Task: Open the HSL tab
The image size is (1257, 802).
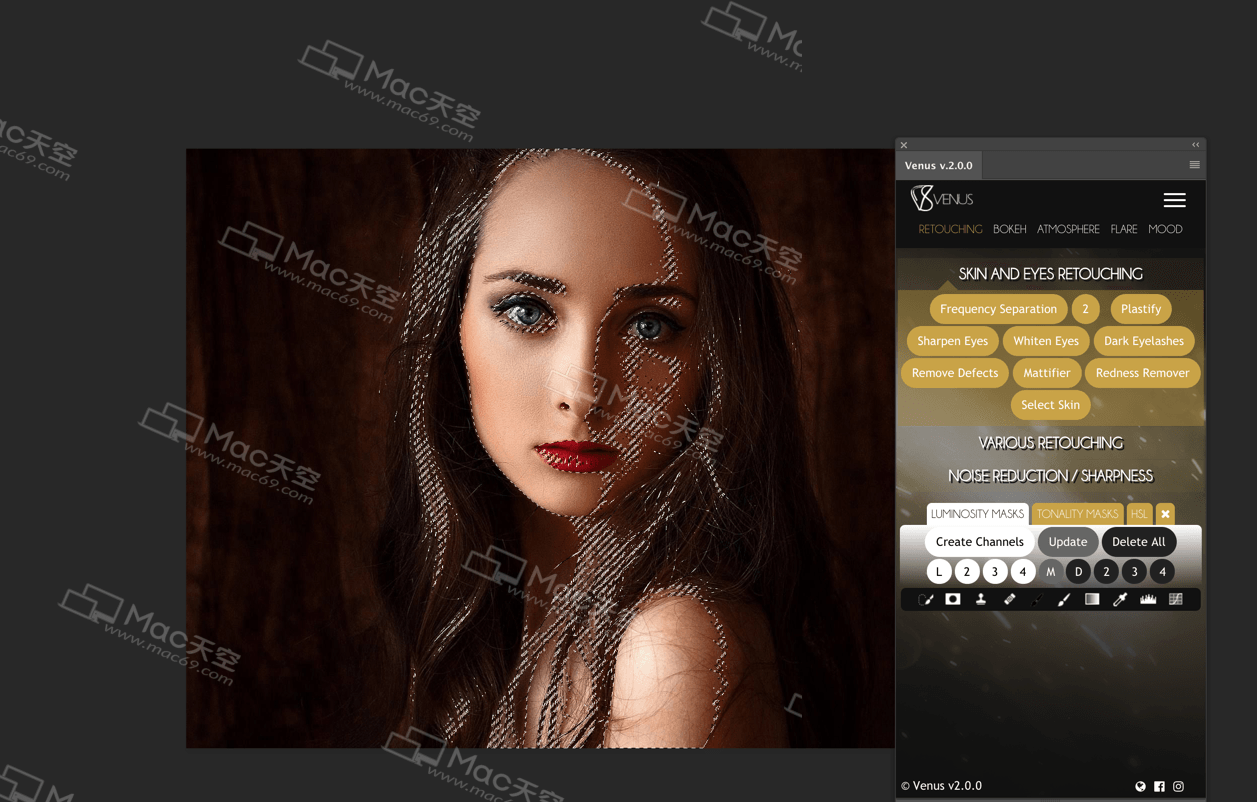Action: pos(1139,513)
